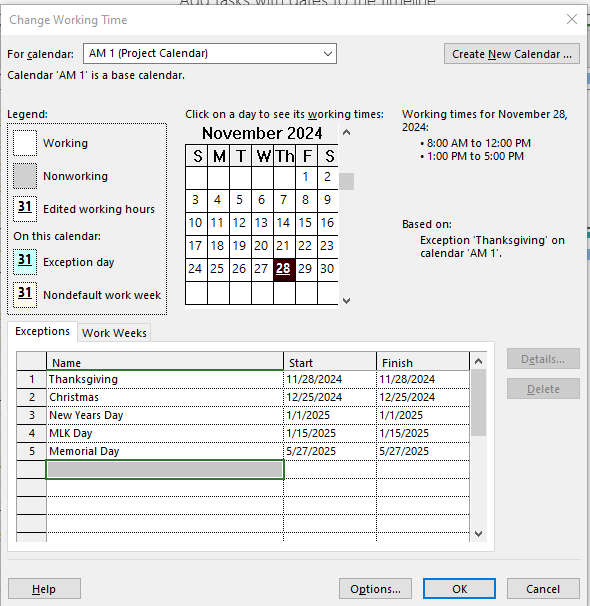Confirm changes with OK
Screen dimensions: 590x606
(459, 589)
